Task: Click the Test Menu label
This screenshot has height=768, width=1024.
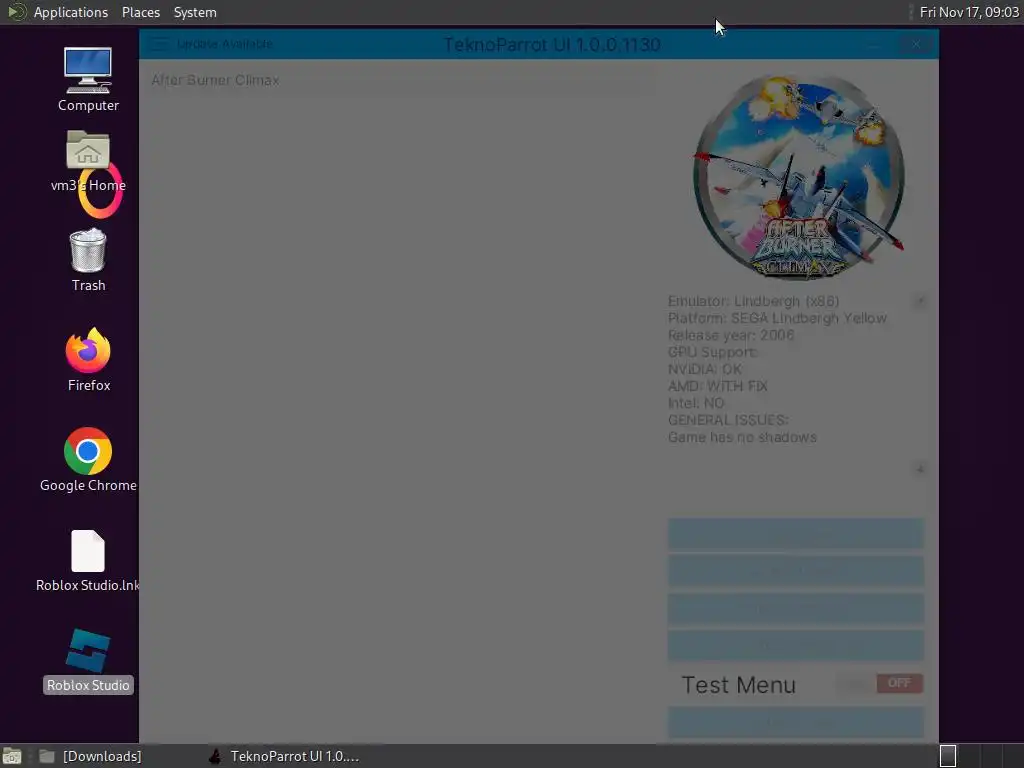Action: coord(739,684)
